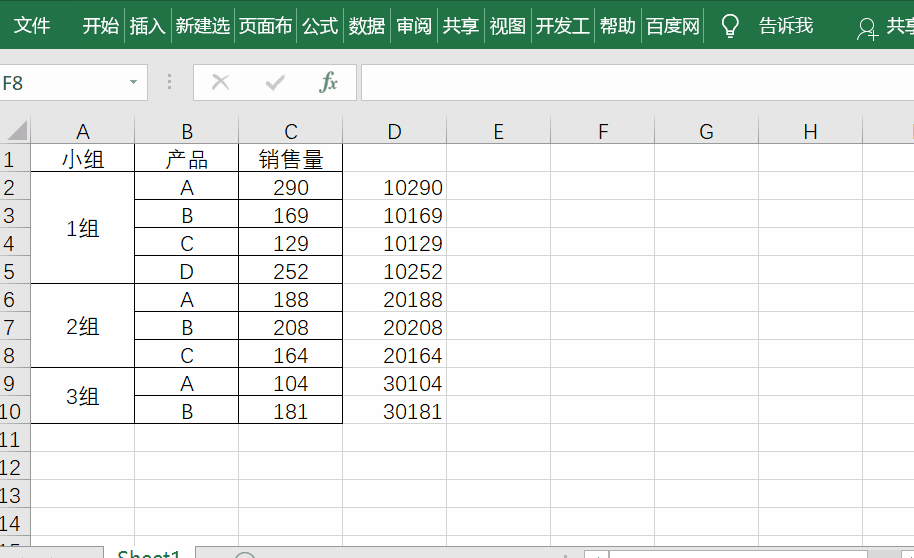914x558 pixels.
Task: Select column F header
Action: click(603, 131)
